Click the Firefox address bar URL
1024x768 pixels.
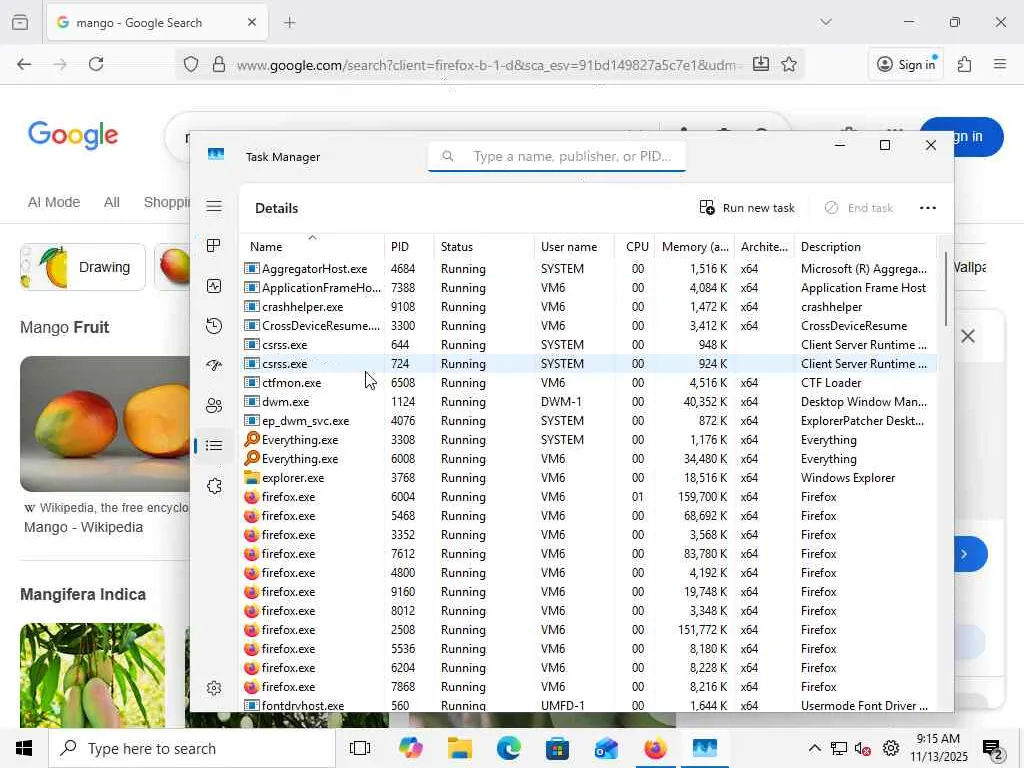click(x=490, y=65)
